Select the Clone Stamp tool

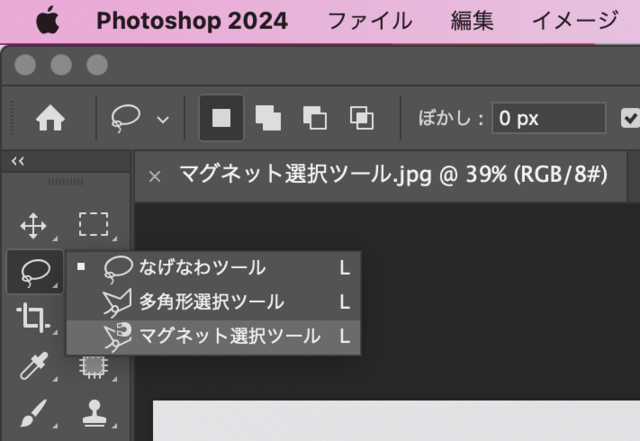pyautogui.click(x=94, y=413)
